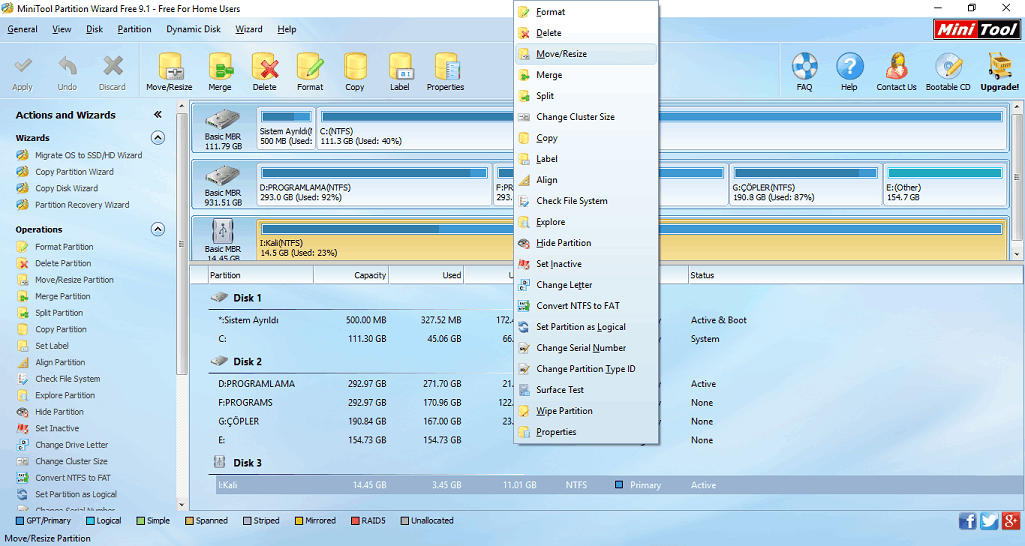Choose Move/Resize in the context menu
1025x546 pixels.
(x=586, y=54)
